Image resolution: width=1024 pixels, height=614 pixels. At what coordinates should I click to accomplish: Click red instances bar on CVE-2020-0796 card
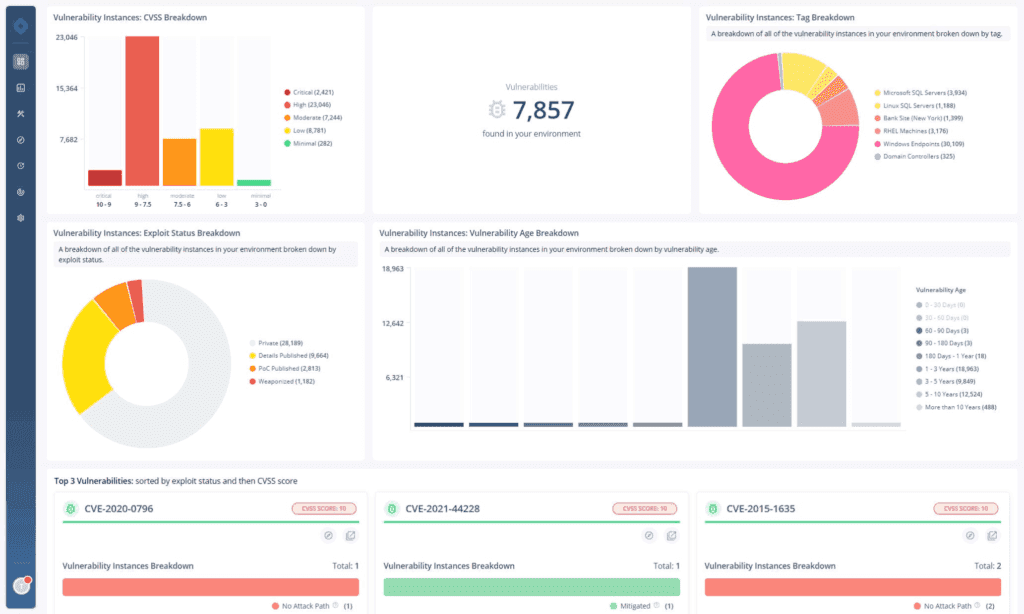click(210, 587)
